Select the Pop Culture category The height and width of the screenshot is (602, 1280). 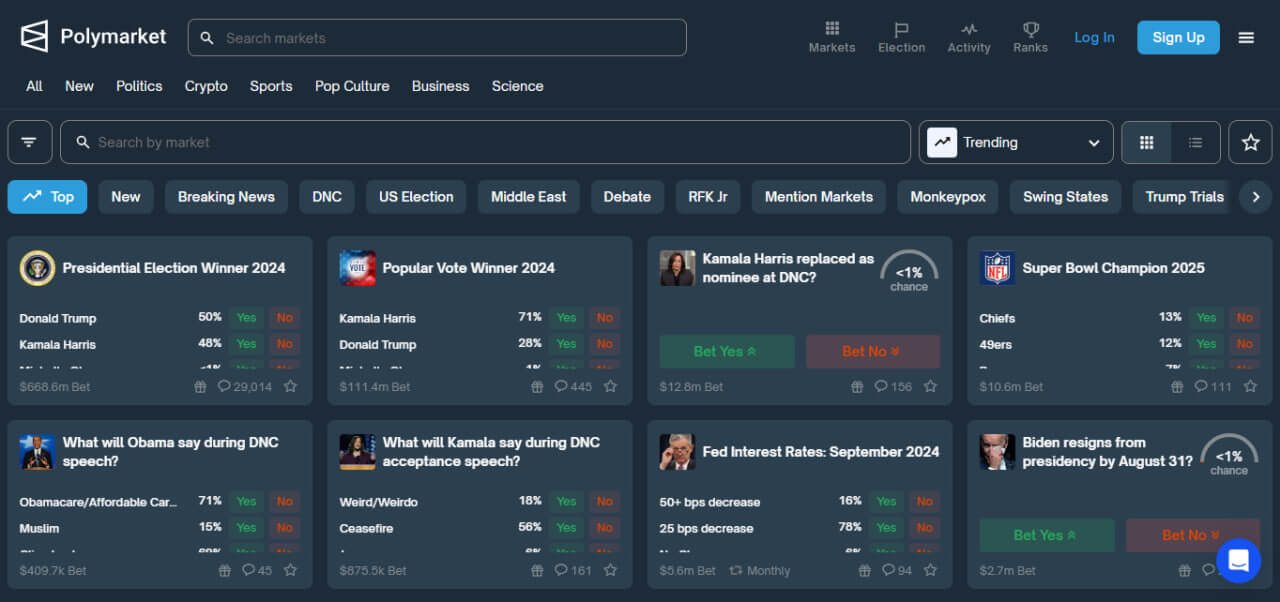click(x=352, y=86)
